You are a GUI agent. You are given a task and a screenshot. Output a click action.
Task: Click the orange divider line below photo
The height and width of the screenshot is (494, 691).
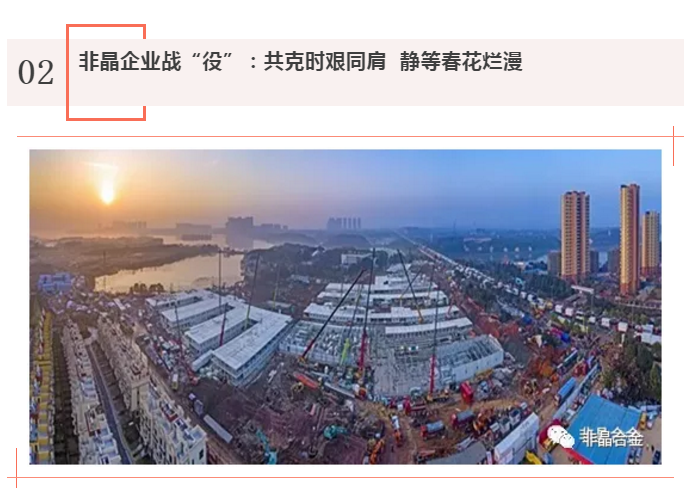click(x=341, y=477)
